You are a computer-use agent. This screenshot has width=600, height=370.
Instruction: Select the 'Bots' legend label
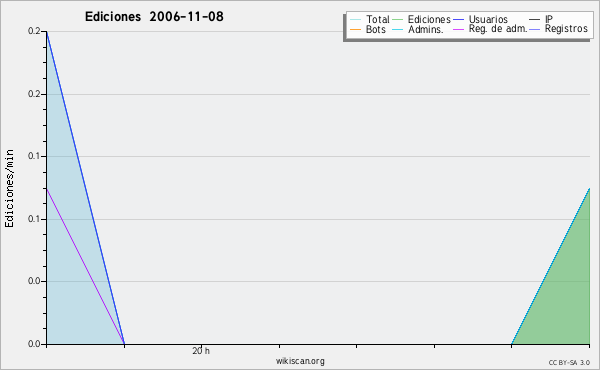376,29
